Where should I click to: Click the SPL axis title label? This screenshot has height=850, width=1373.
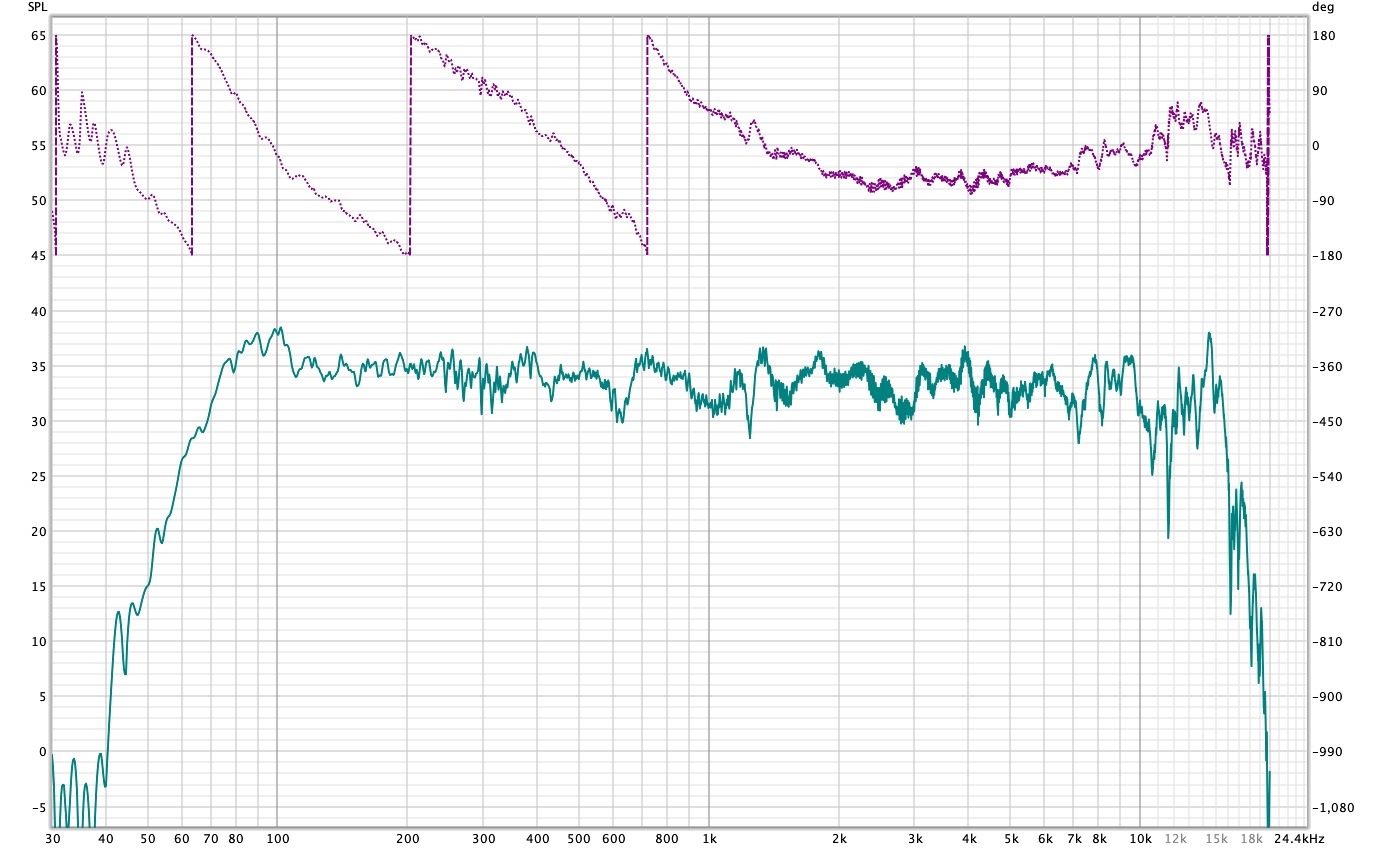tap(36, 7)
